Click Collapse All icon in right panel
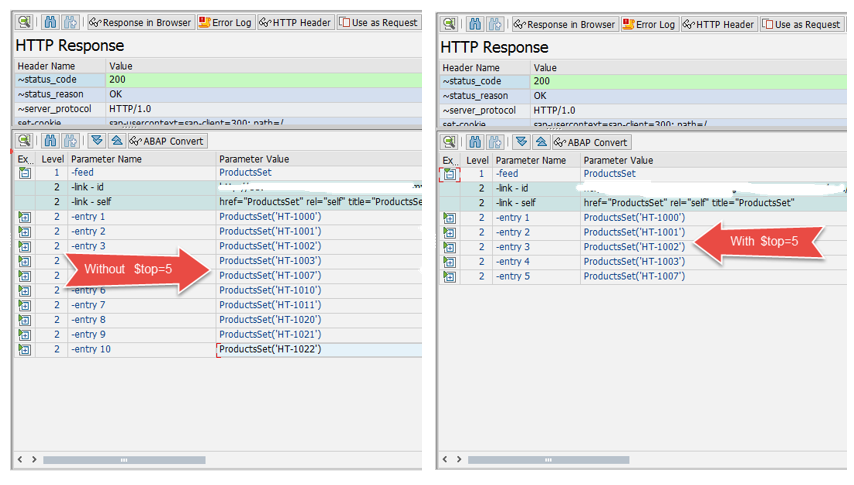 pos(541,142)
